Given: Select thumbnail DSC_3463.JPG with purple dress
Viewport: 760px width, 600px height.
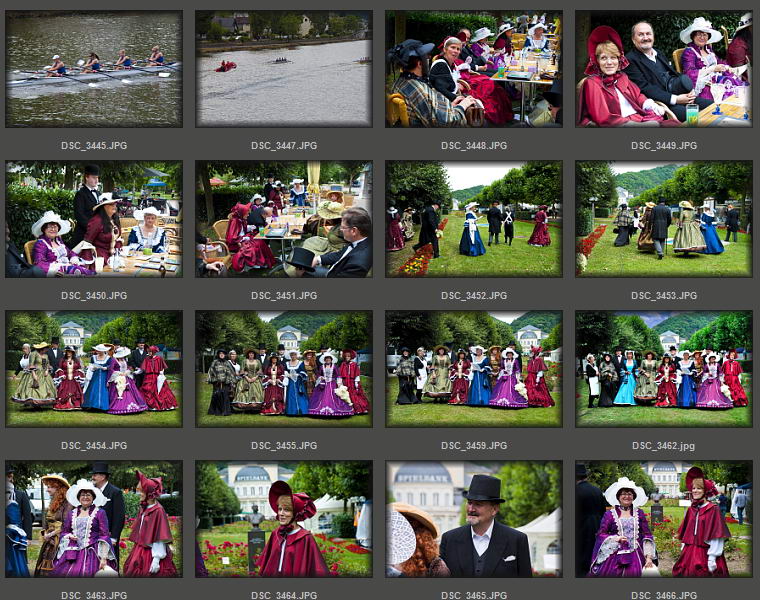Looking at the screenshot, I should coord(94,519).
